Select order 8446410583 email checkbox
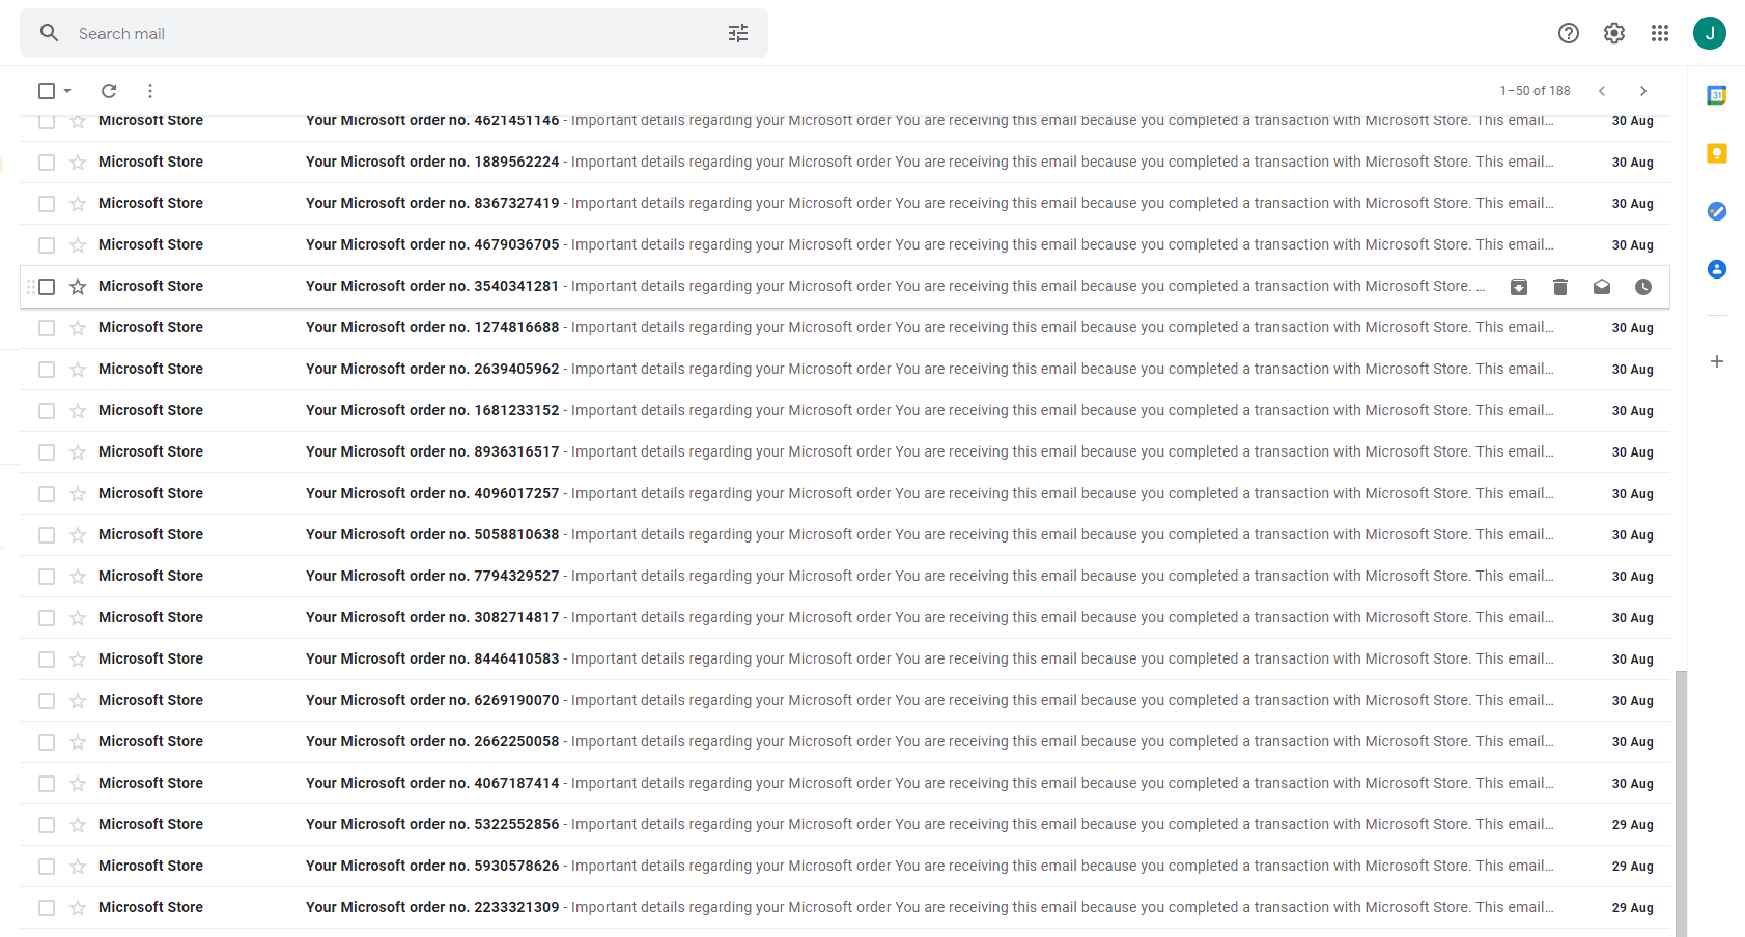Screen dimensions: 1745x937 (x=46, y=660)
